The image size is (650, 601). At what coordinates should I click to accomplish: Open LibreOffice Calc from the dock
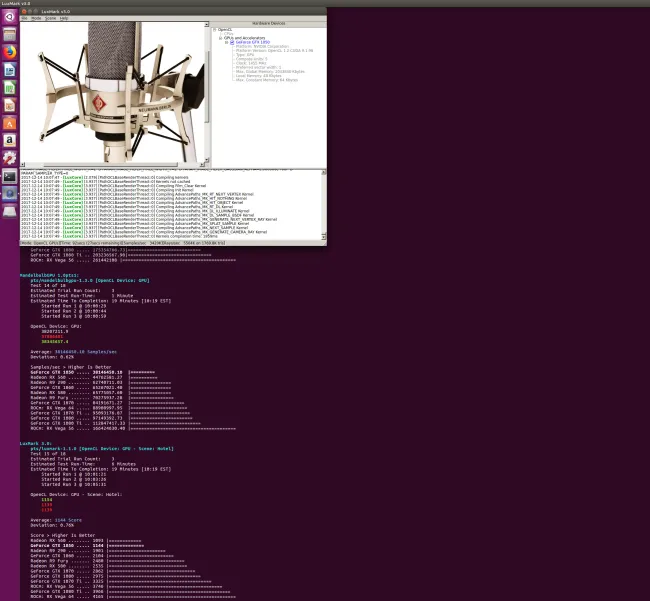click(x=10, y=88)
